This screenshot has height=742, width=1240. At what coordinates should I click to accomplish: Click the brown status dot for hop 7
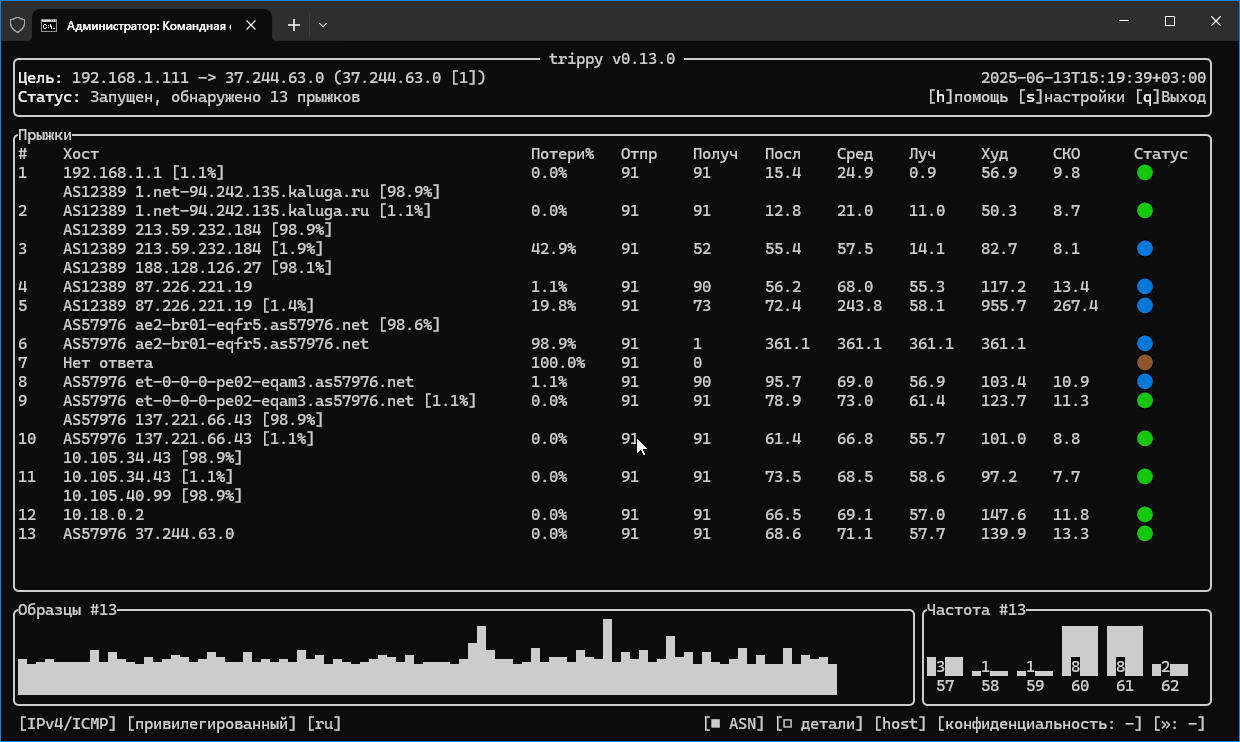tap(1145, 362)
